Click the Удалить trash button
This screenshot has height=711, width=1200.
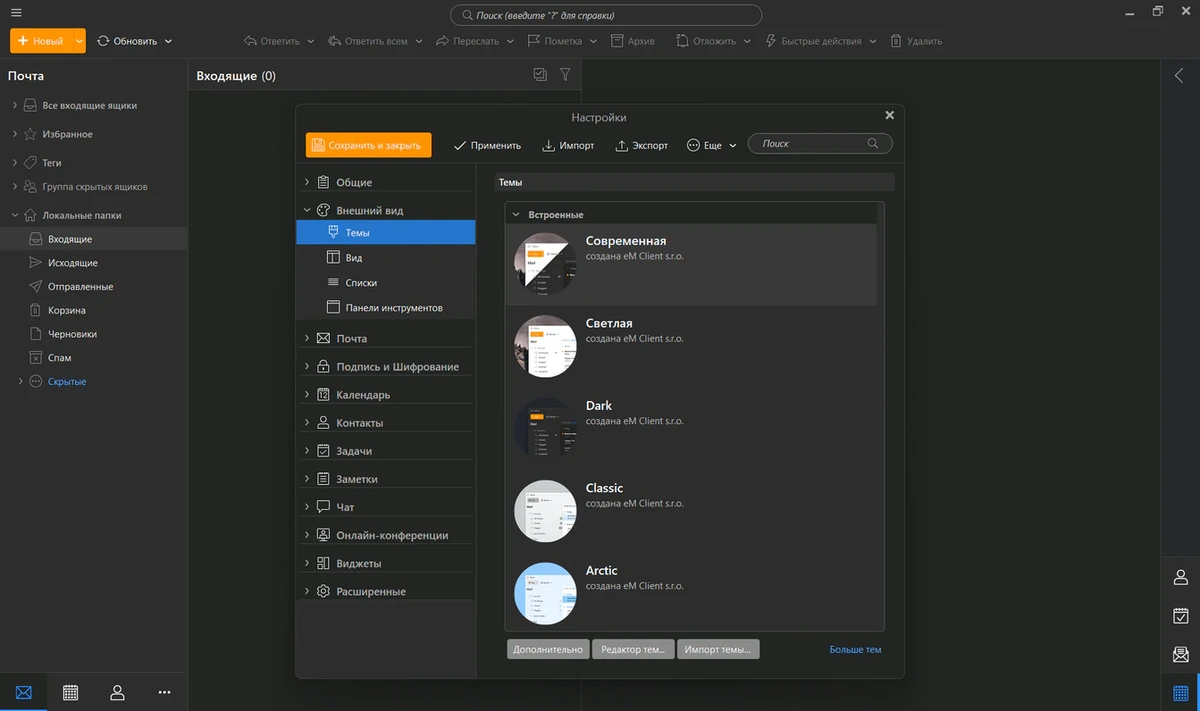[916, 41]
